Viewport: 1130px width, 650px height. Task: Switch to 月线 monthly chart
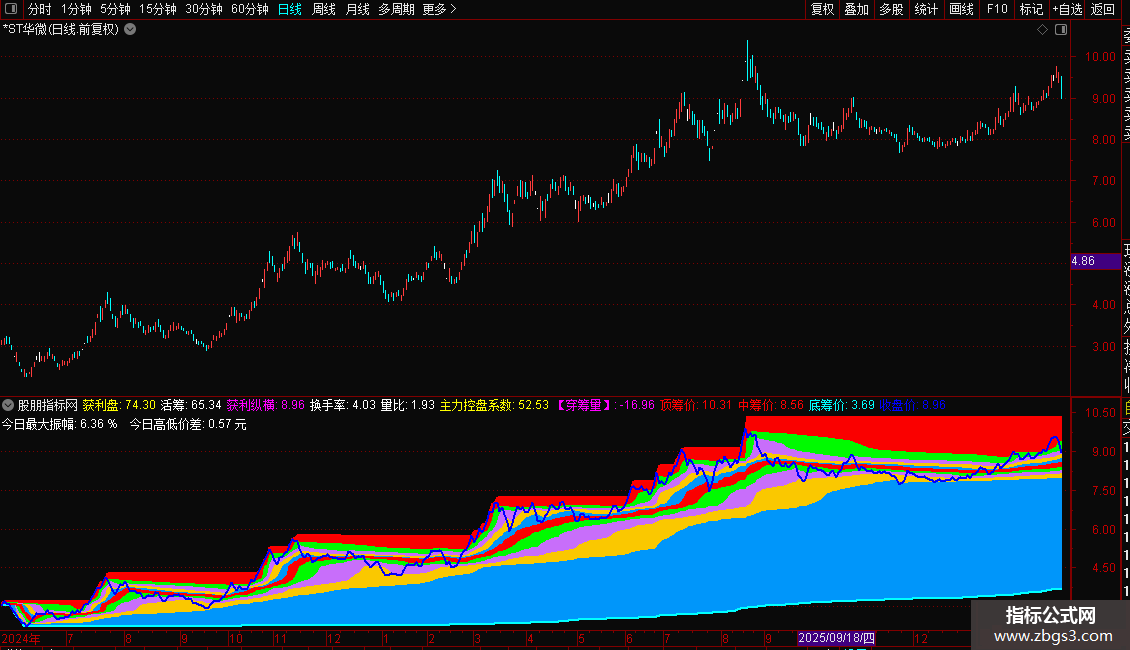click(x=357, y=9)
